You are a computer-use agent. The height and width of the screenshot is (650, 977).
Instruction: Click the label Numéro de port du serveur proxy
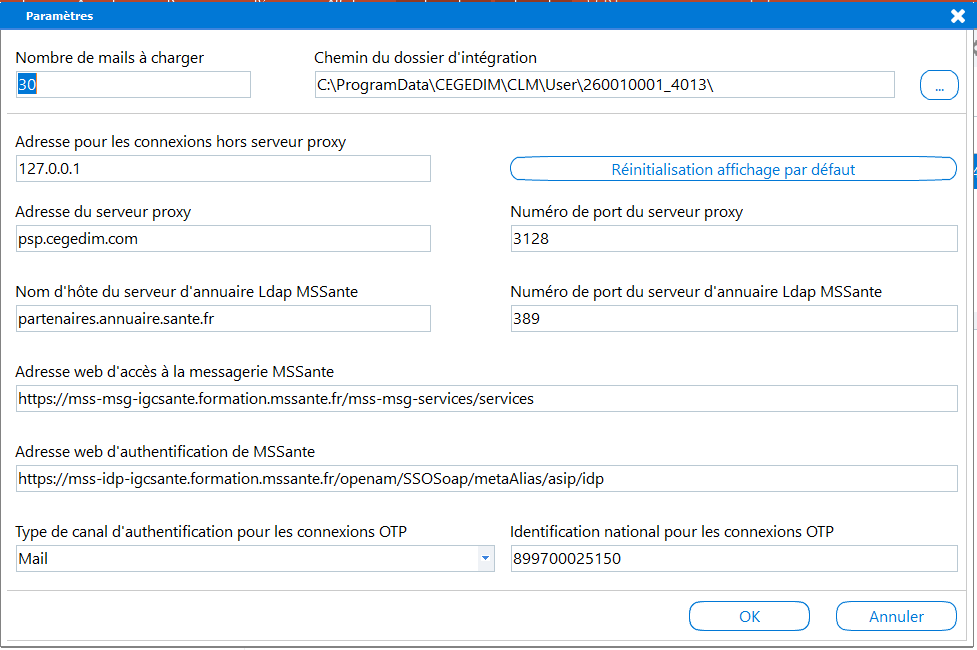pyautogui.click(x=626, y=212)
